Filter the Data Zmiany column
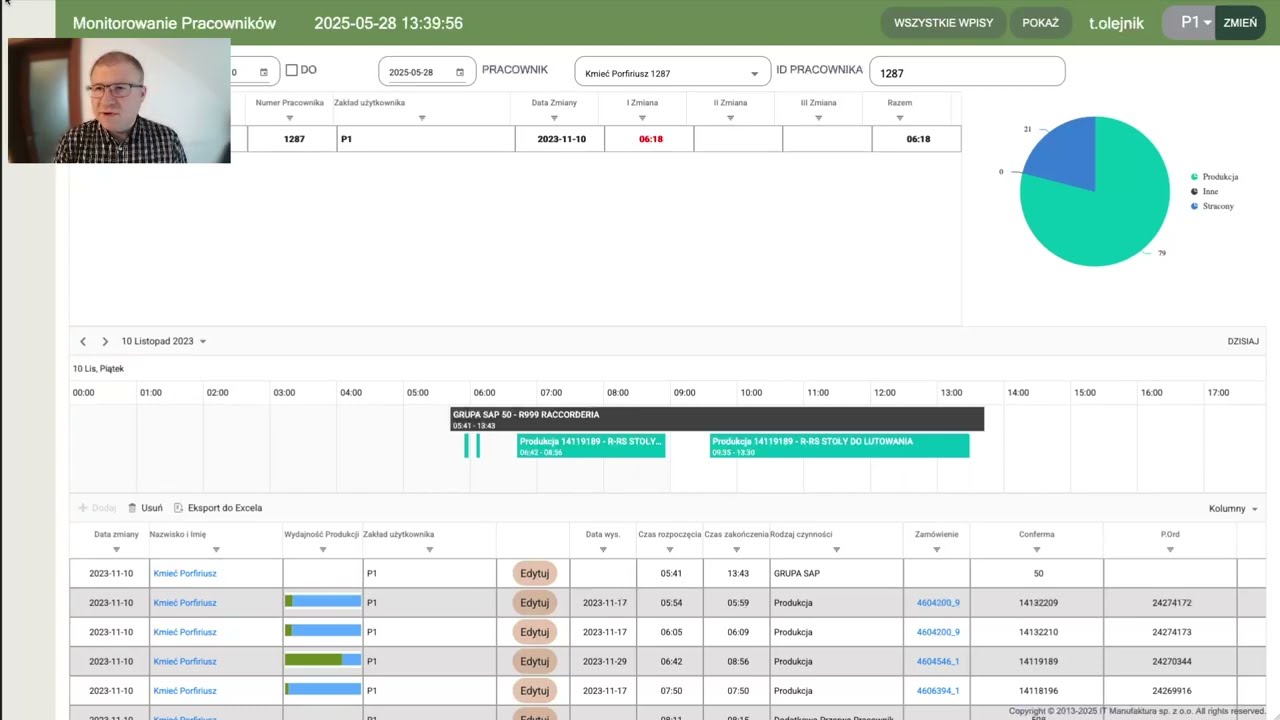1280x720 pixels. click(x=554, y=118)
